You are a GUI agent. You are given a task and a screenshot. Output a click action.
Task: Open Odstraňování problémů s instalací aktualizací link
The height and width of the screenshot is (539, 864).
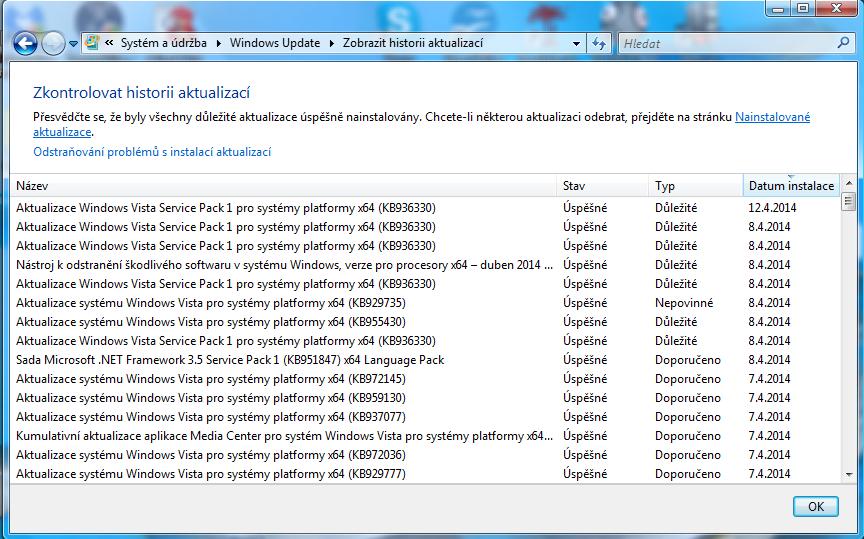click(x=152, y=152)
